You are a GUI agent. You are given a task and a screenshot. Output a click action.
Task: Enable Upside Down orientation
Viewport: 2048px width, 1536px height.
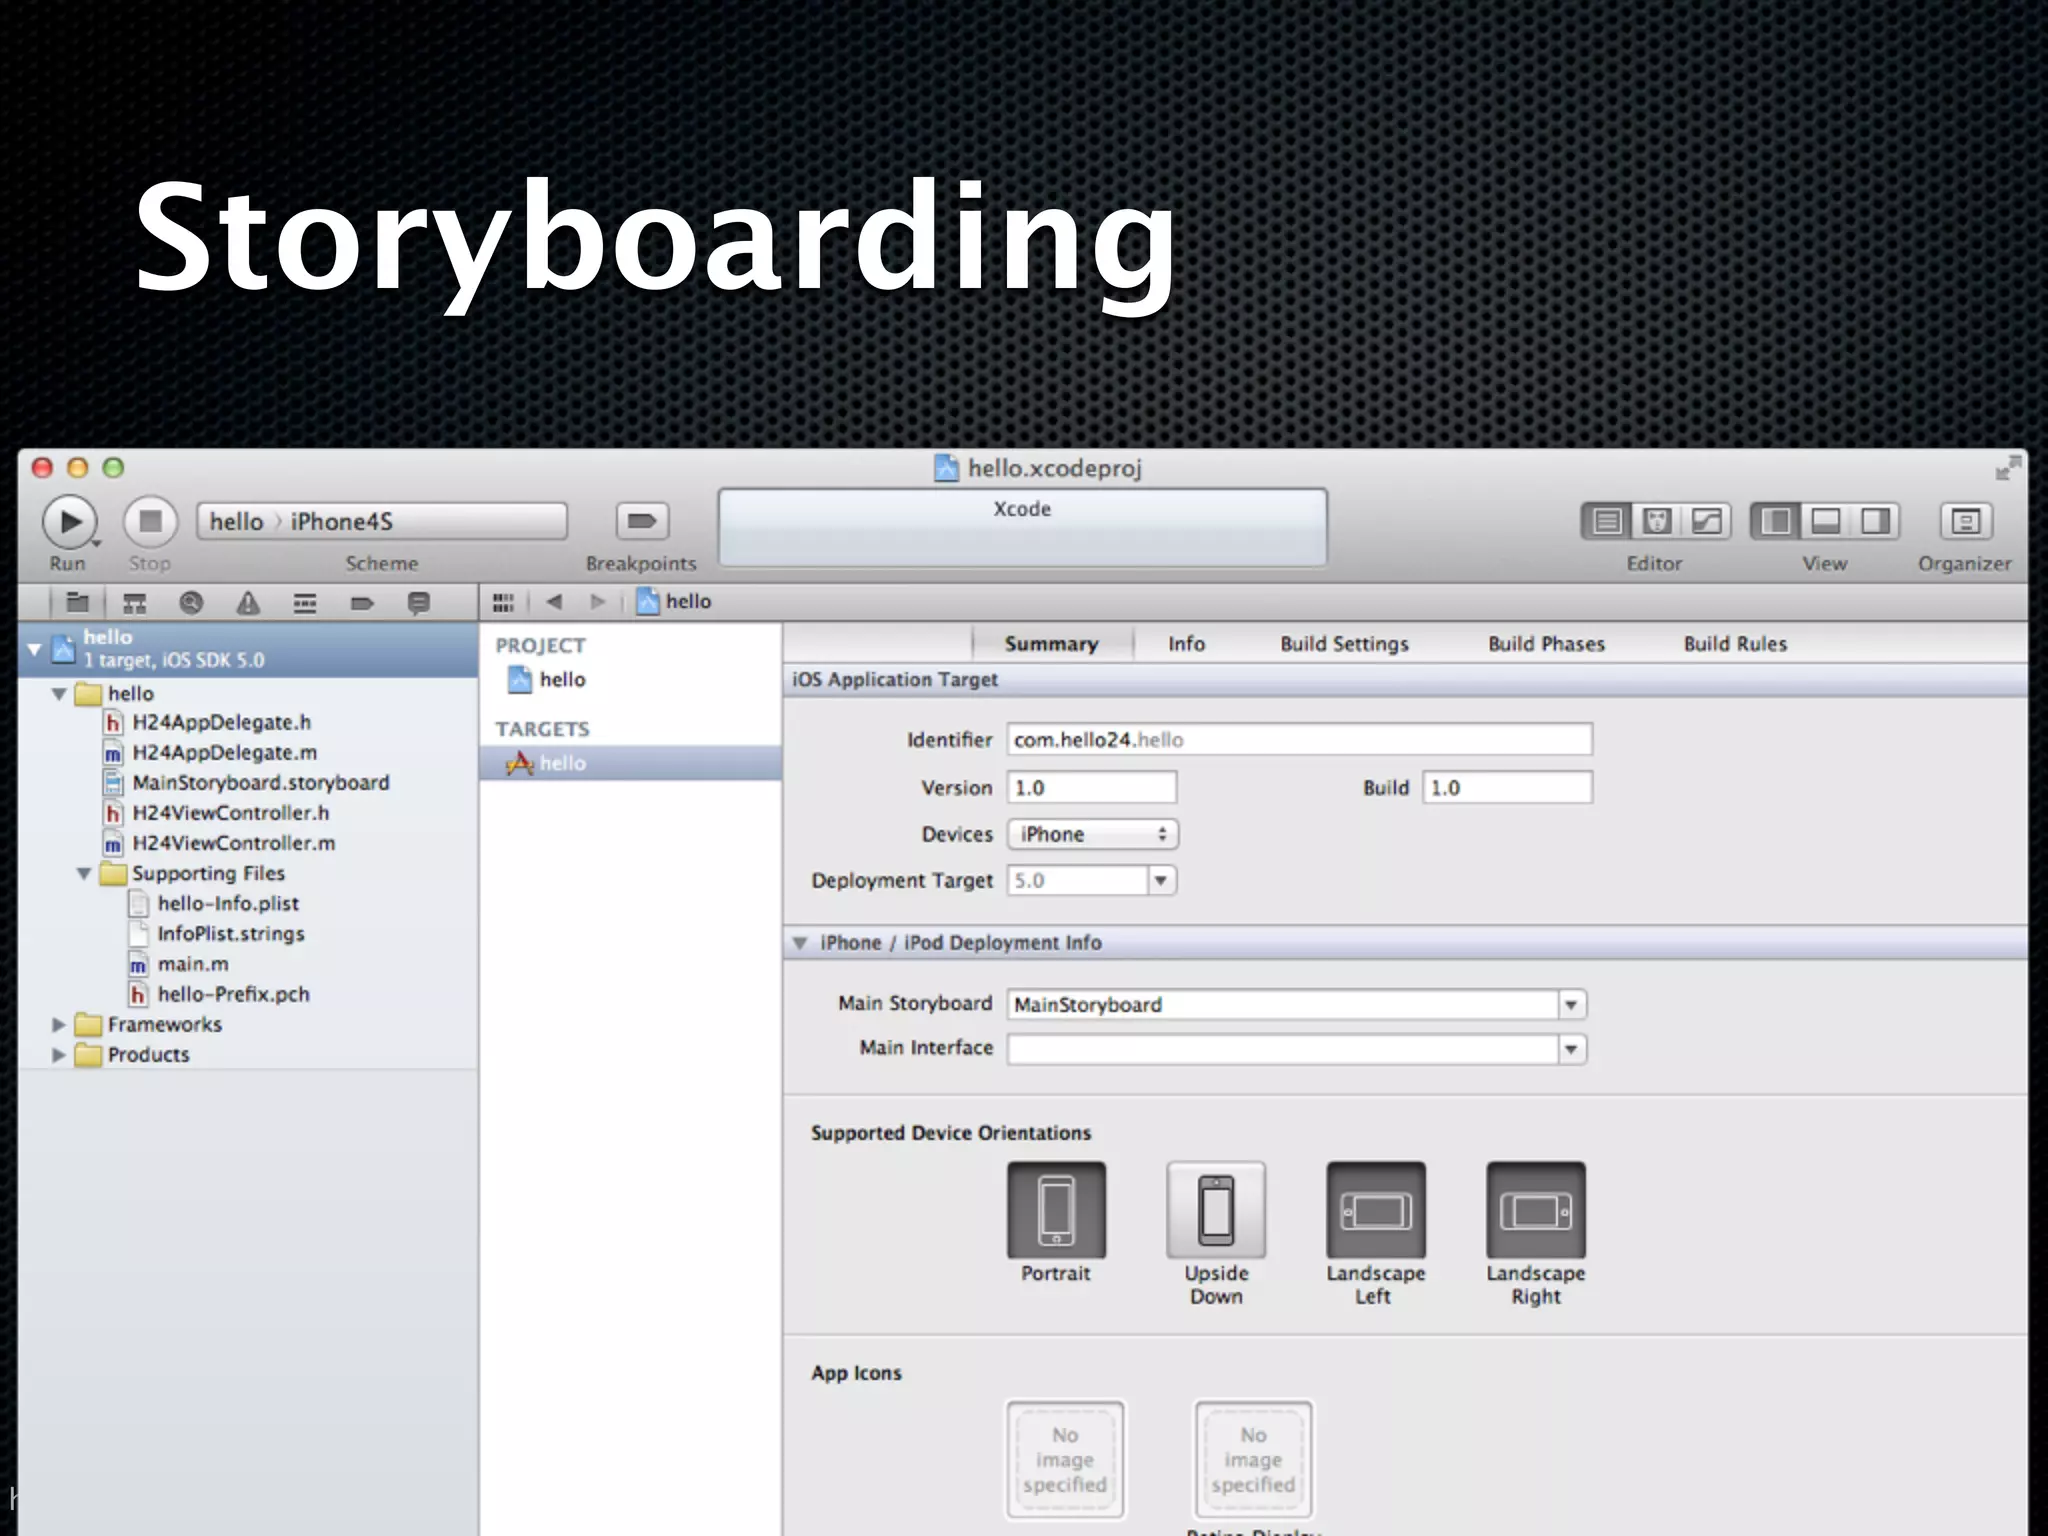pos(1216,1209)
